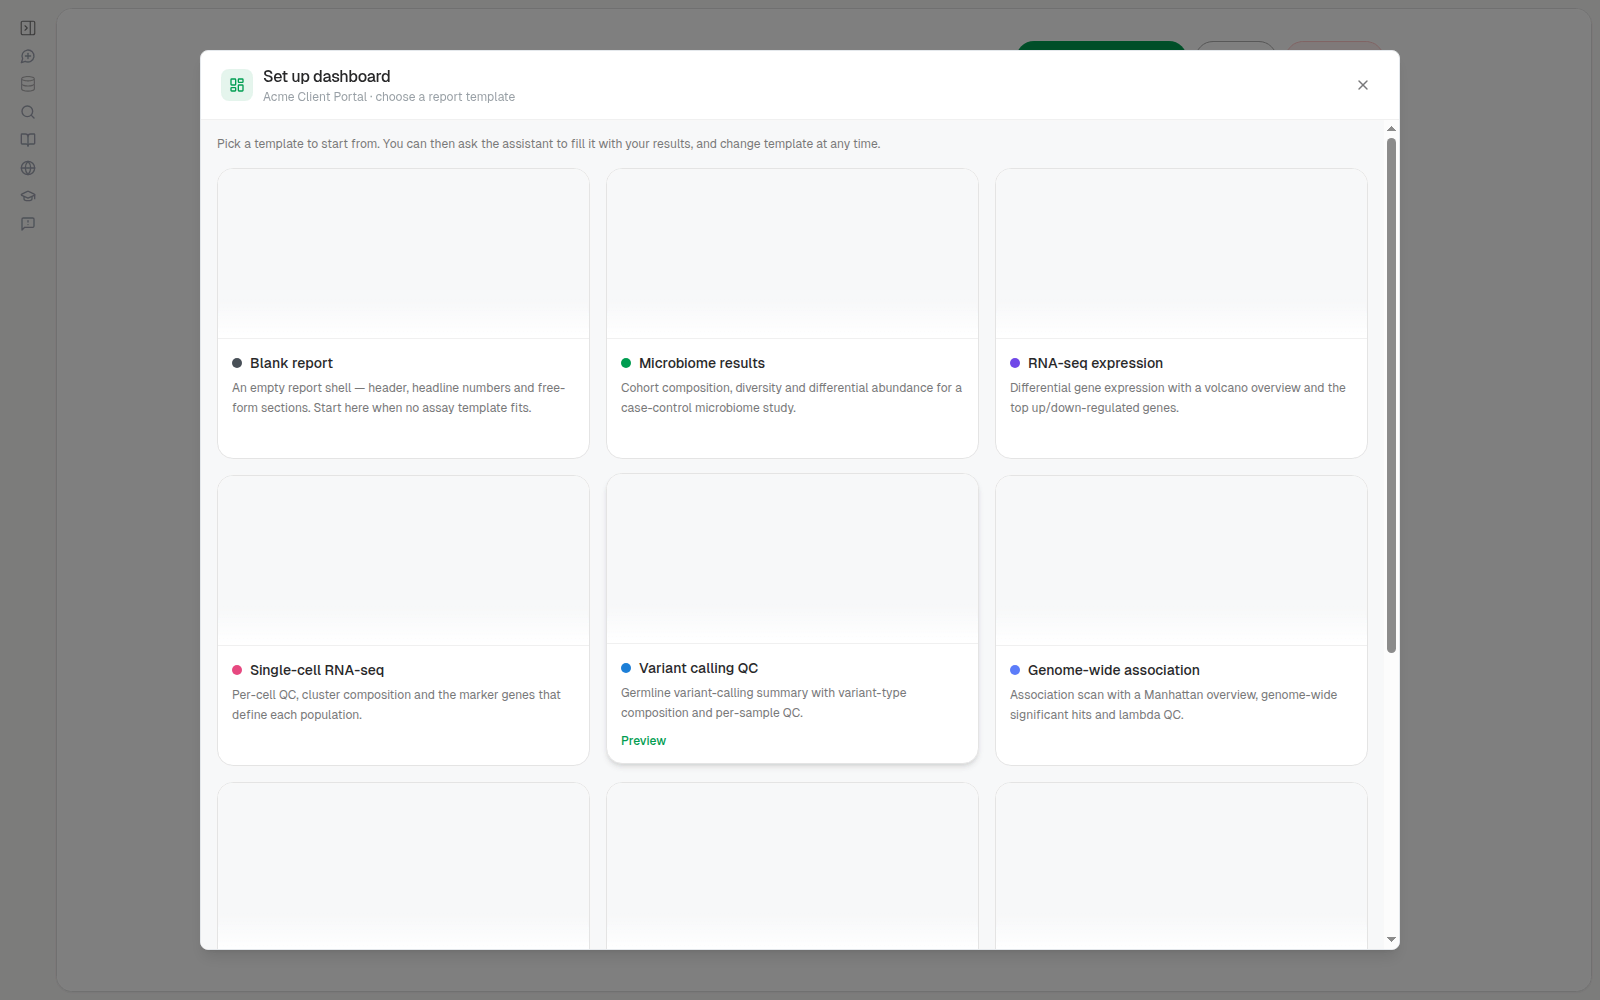Viewport: 1600px width, 1000px height.
Task: Click the dialog's vertical scrollbar thumb
Action: (x=1391, y=396)
